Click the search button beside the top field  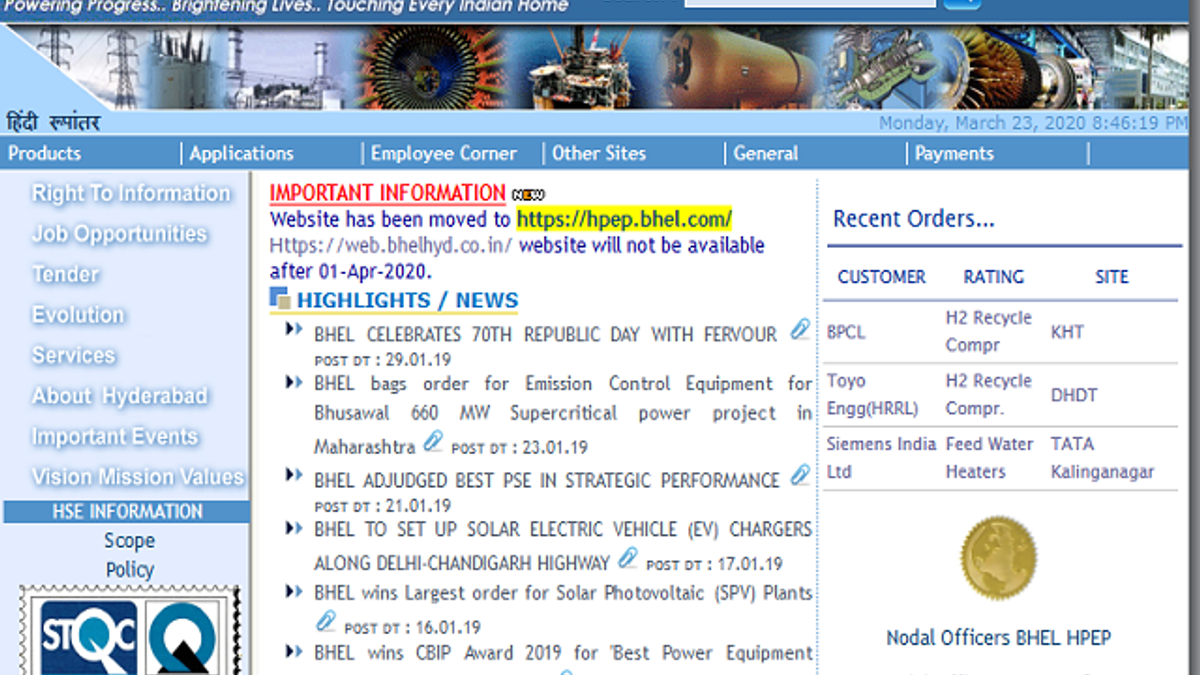pos(962,3)
